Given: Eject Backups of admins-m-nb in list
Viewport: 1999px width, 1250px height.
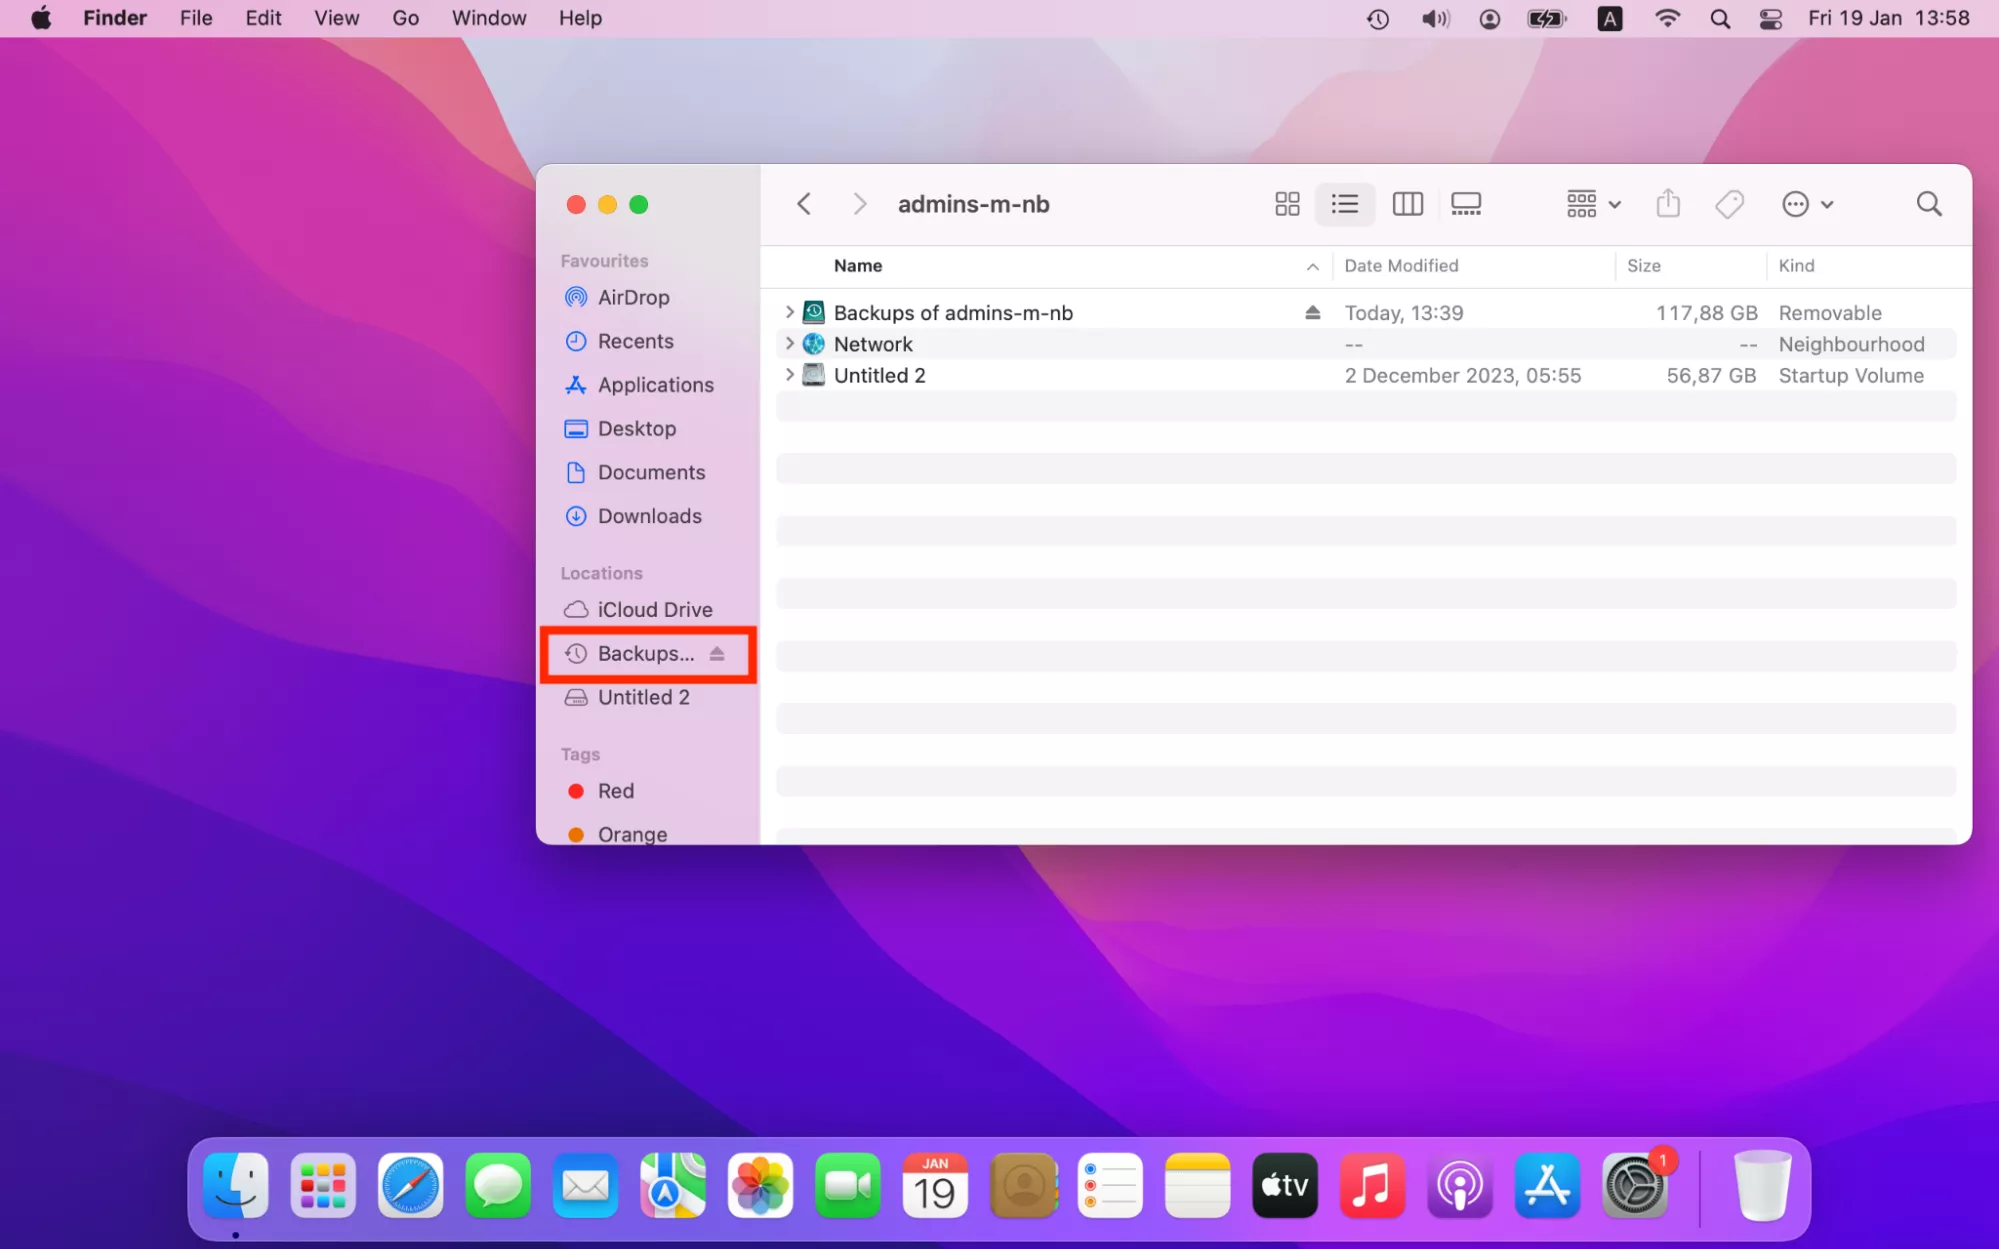Looking at the screenshot, I should click(1312, 313).
